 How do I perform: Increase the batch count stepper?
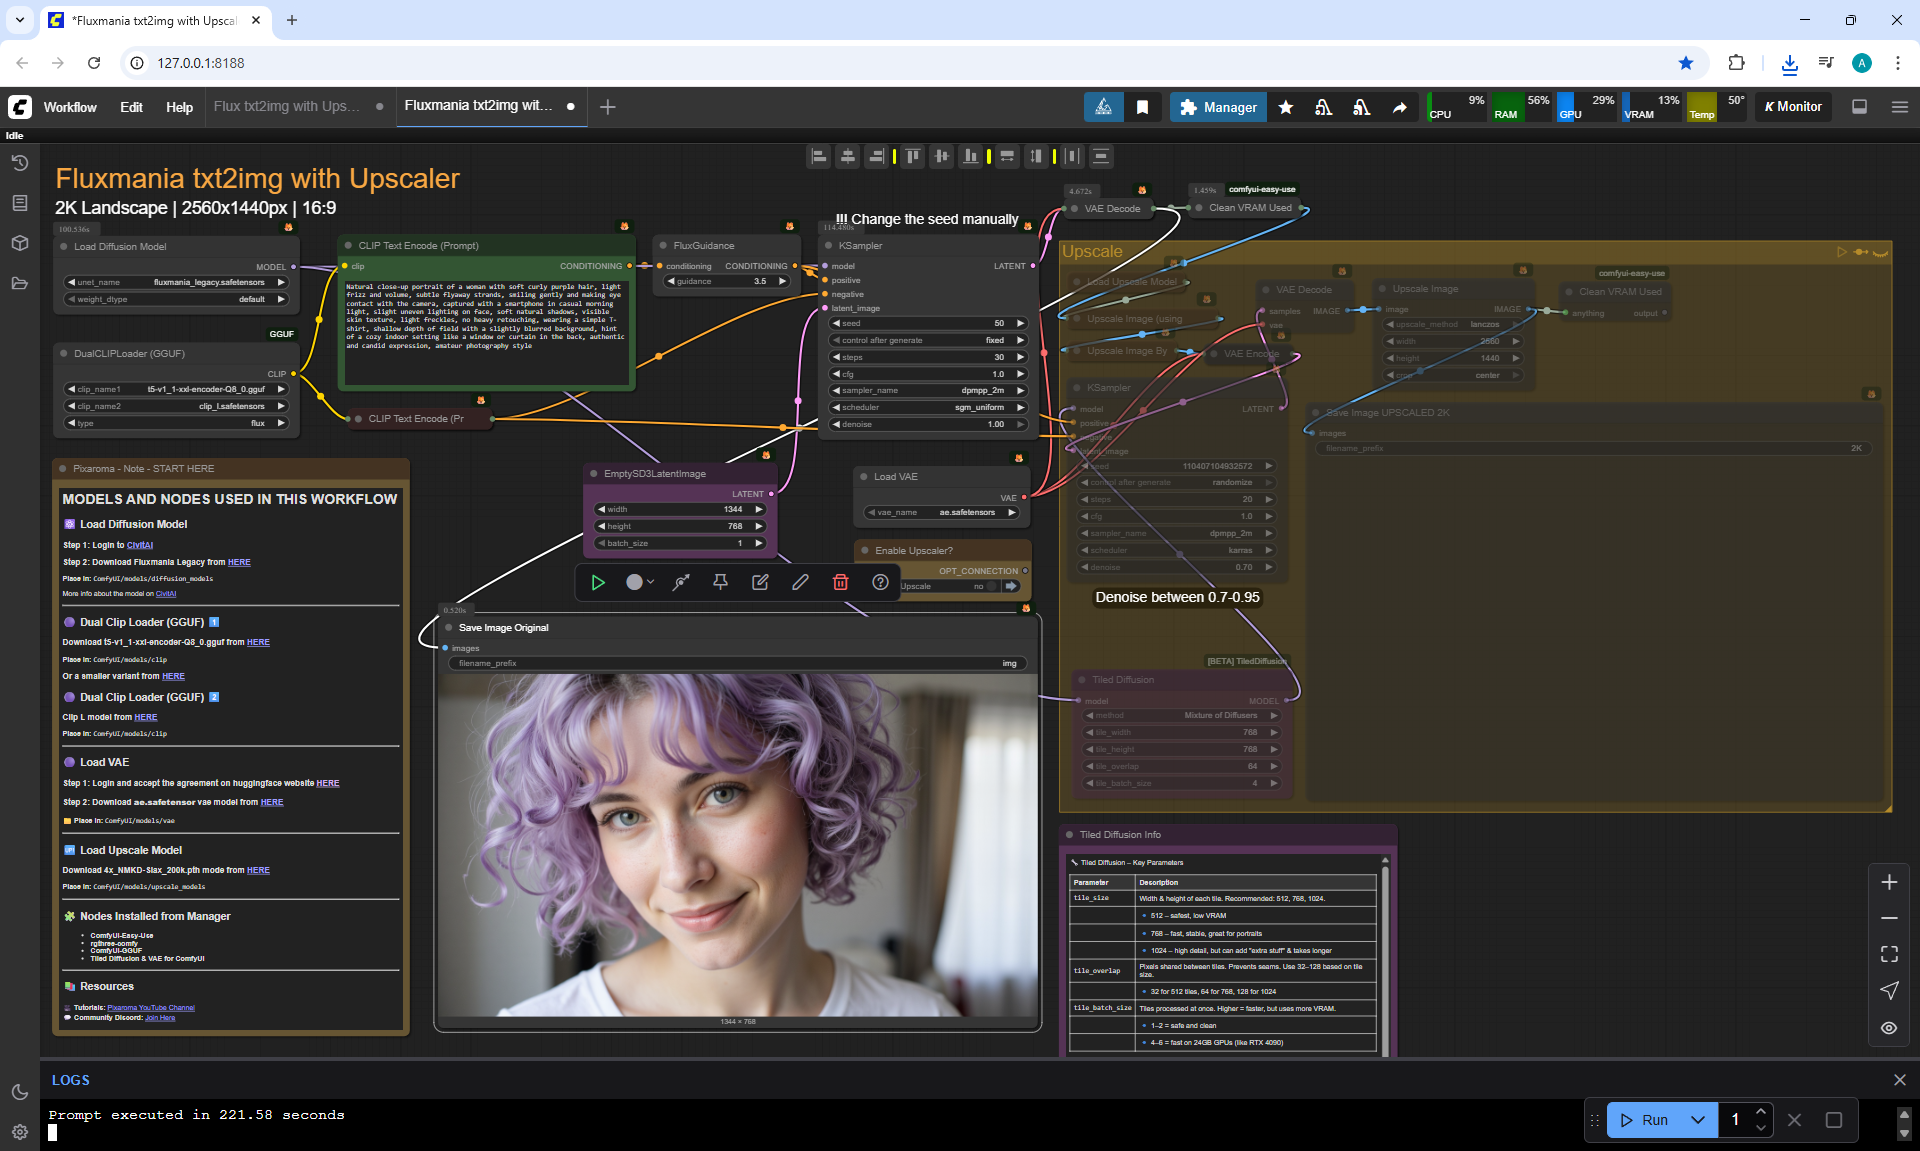point(1761,1112)
